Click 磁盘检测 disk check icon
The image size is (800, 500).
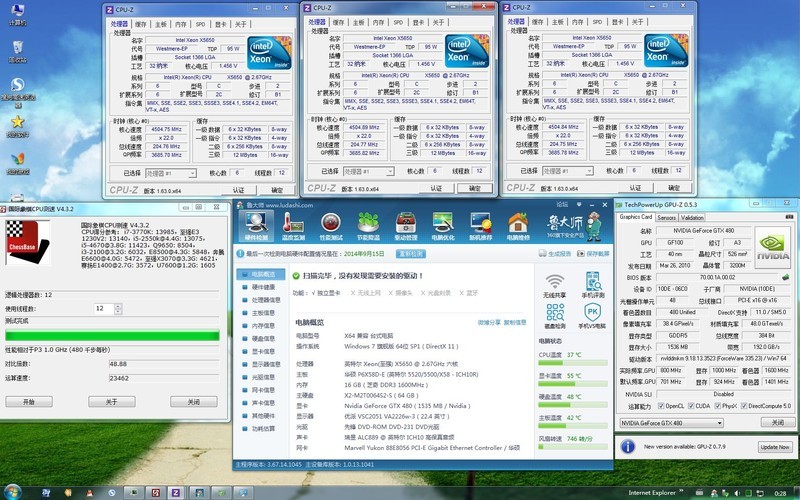click(x=555, y=316)
